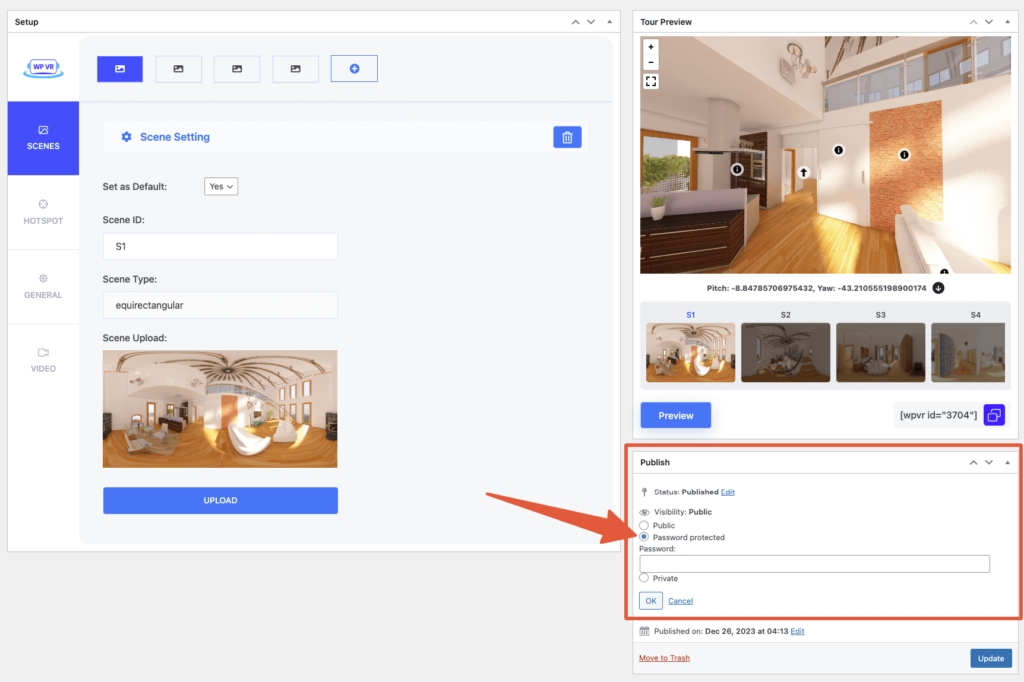
Task: Click the WP VR logo
Action: tap(43, 68)
